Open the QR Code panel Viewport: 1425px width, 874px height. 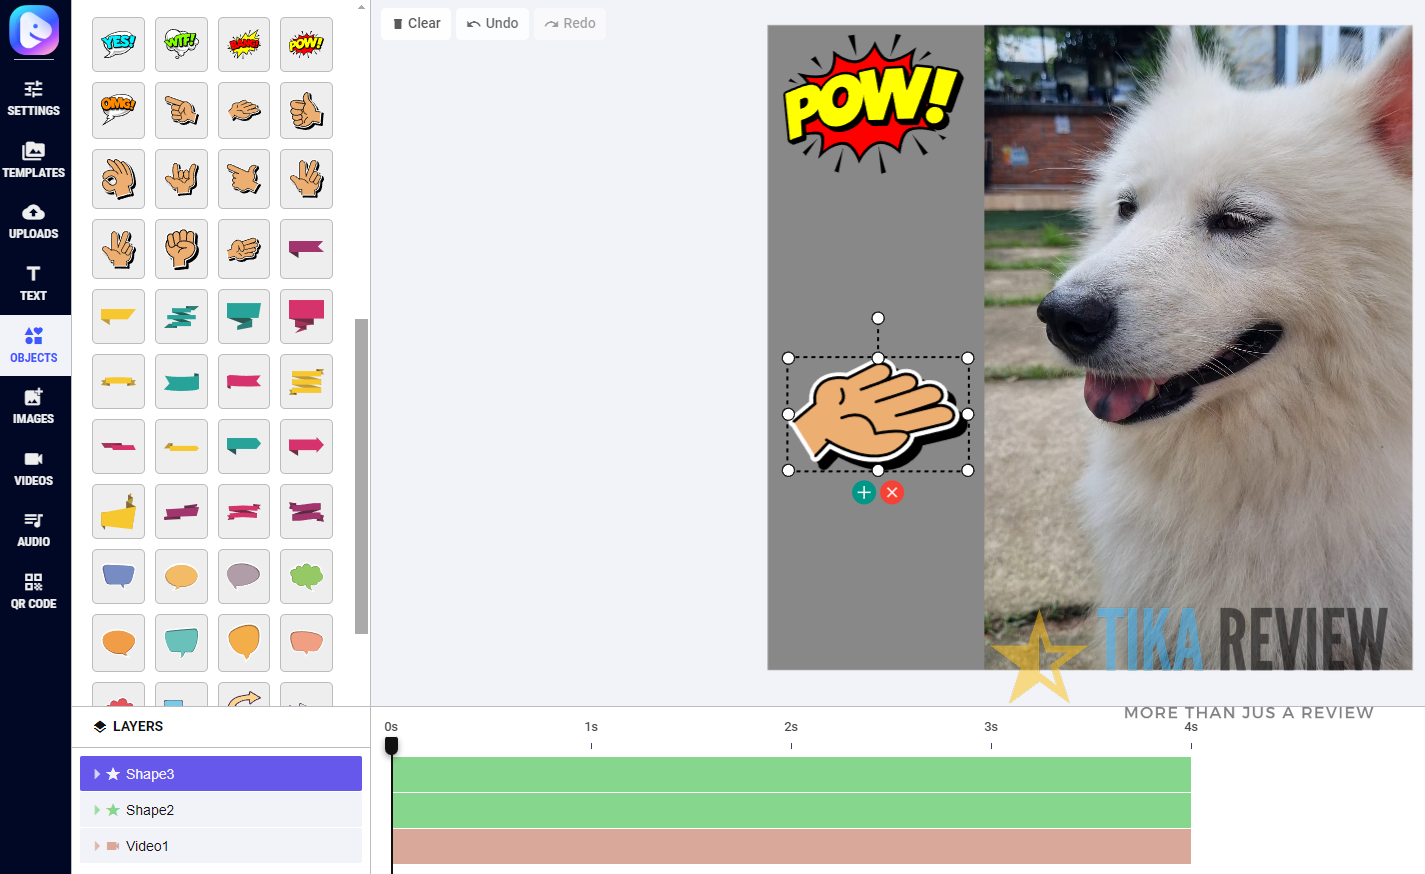click(34, 591)
